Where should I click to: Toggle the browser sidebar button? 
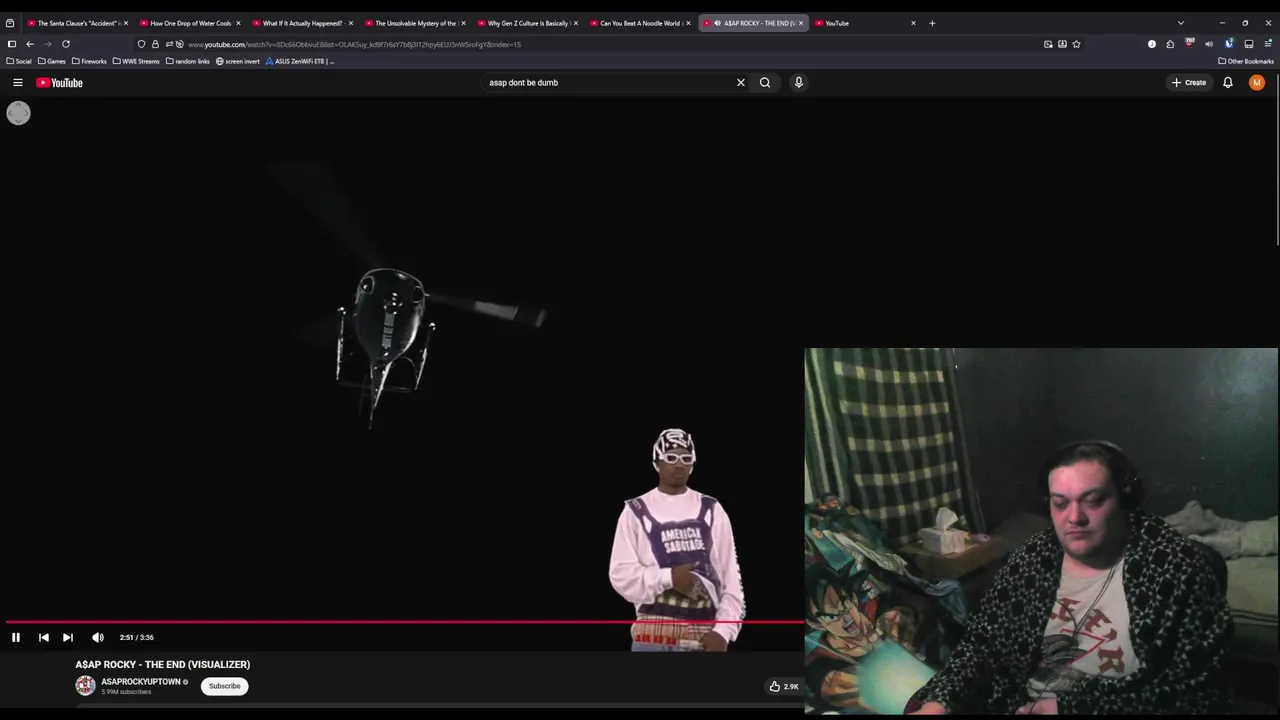(x=12, y=44)
